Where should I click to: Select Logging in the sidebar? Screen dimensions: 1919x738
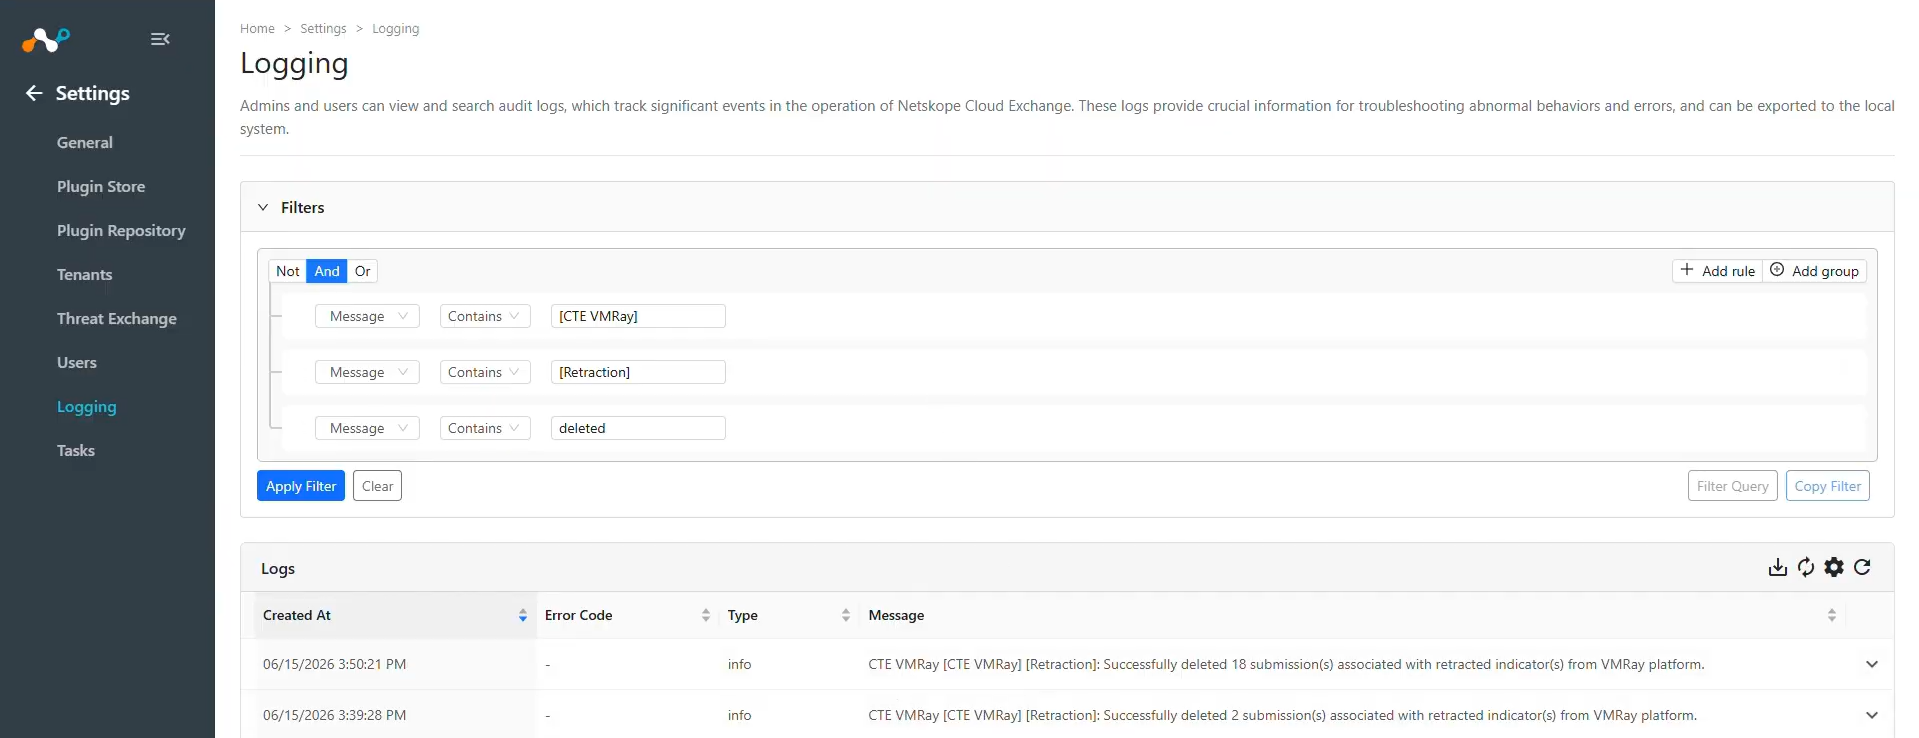[x=87, y=407]
